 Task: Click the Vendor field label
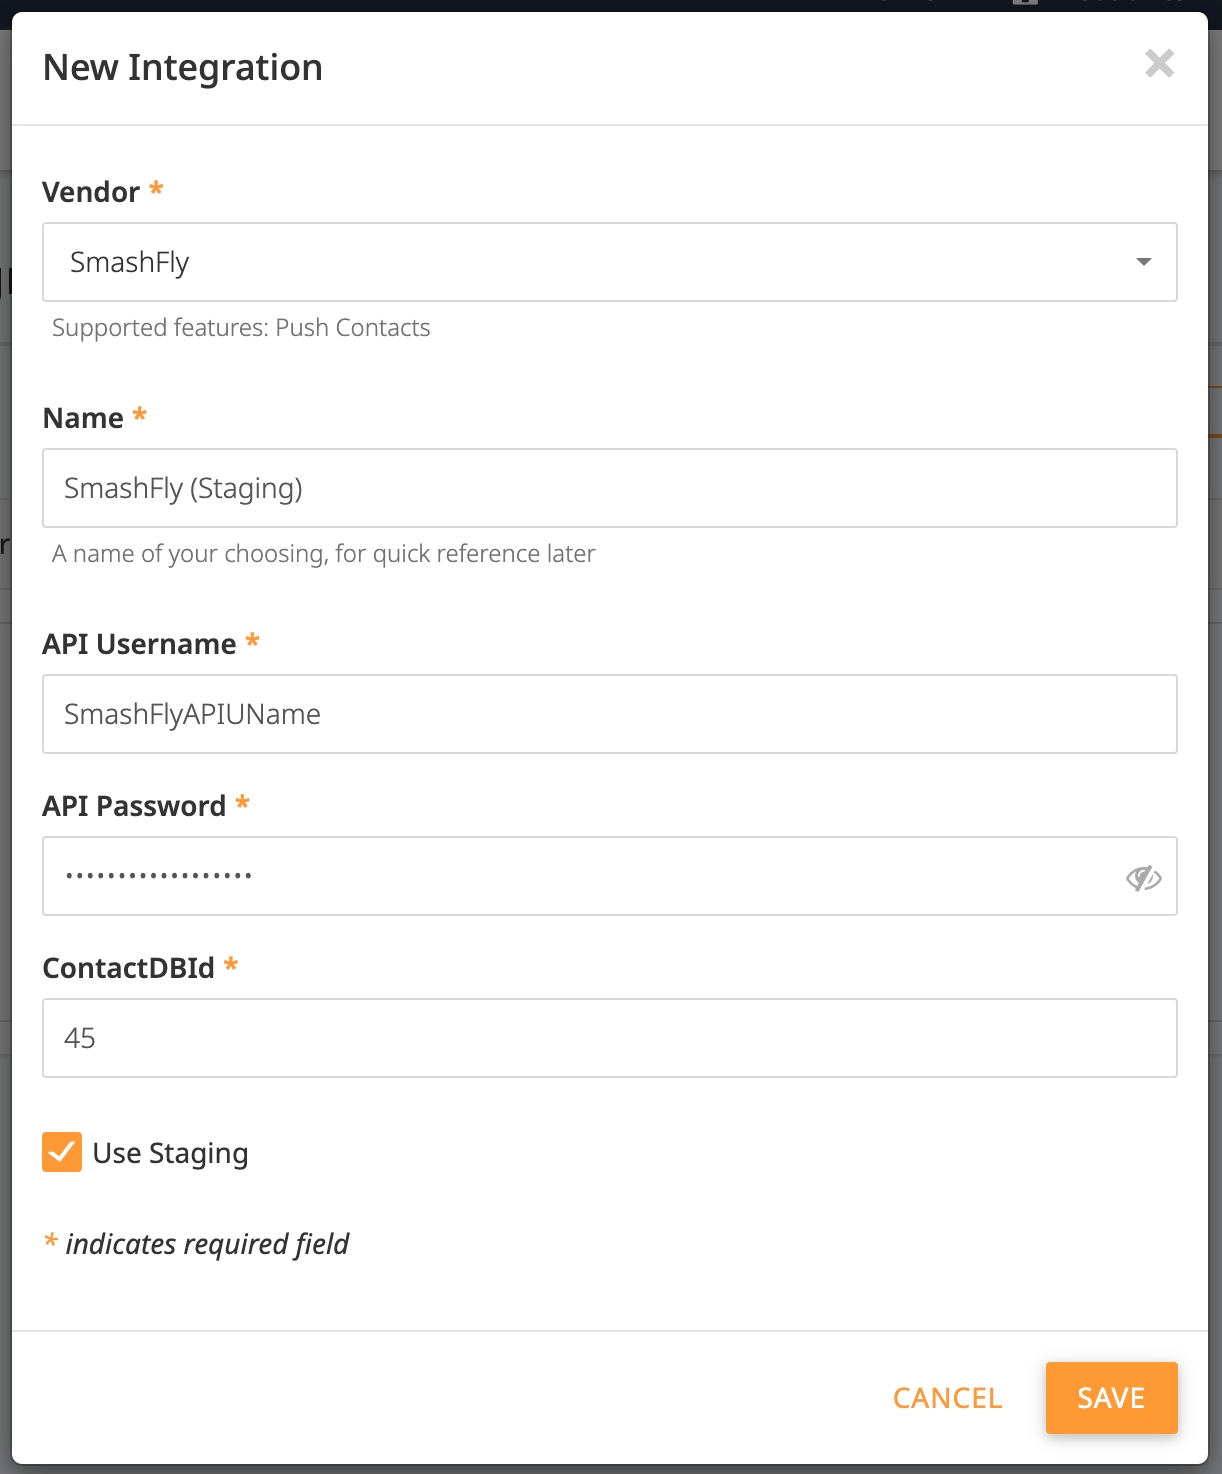(x=91, y=192)
